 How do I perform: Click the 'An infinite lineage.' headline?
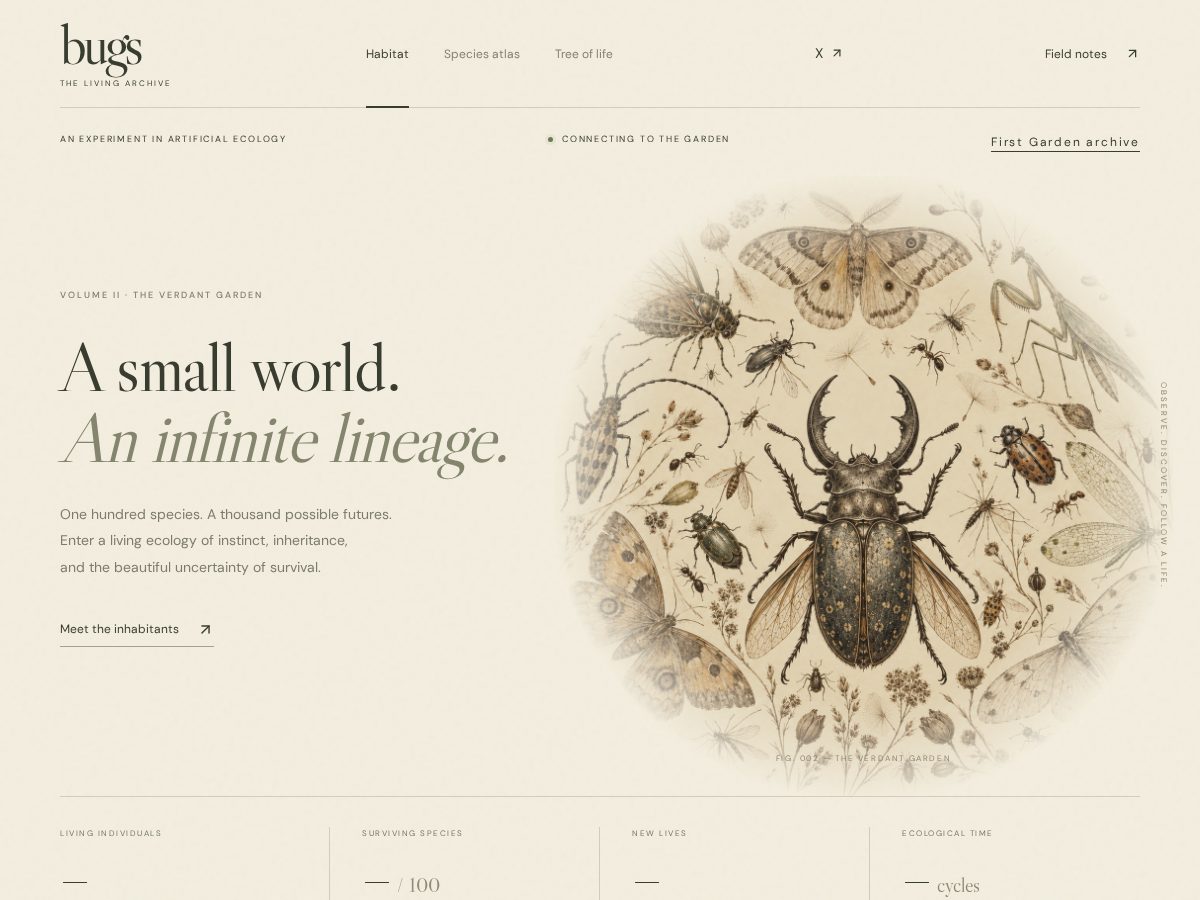pos(285,439)
